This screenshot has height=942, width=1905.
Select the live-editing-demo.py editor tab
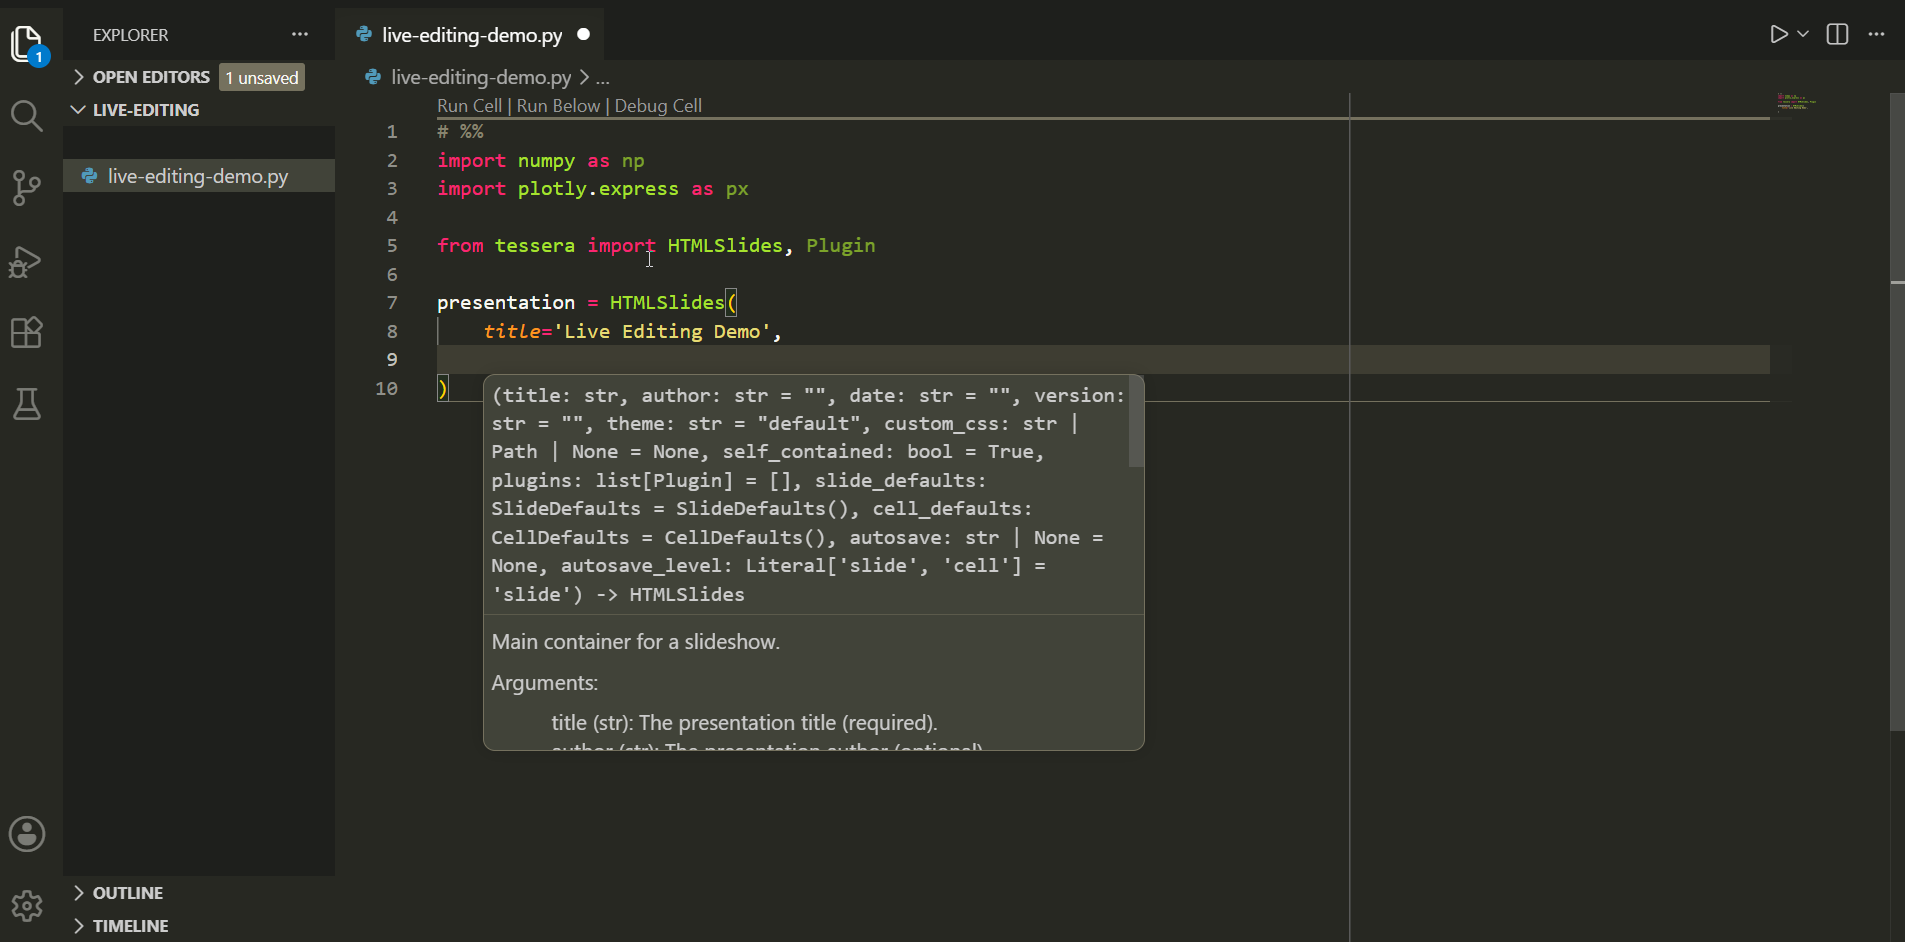click(472, 35)
